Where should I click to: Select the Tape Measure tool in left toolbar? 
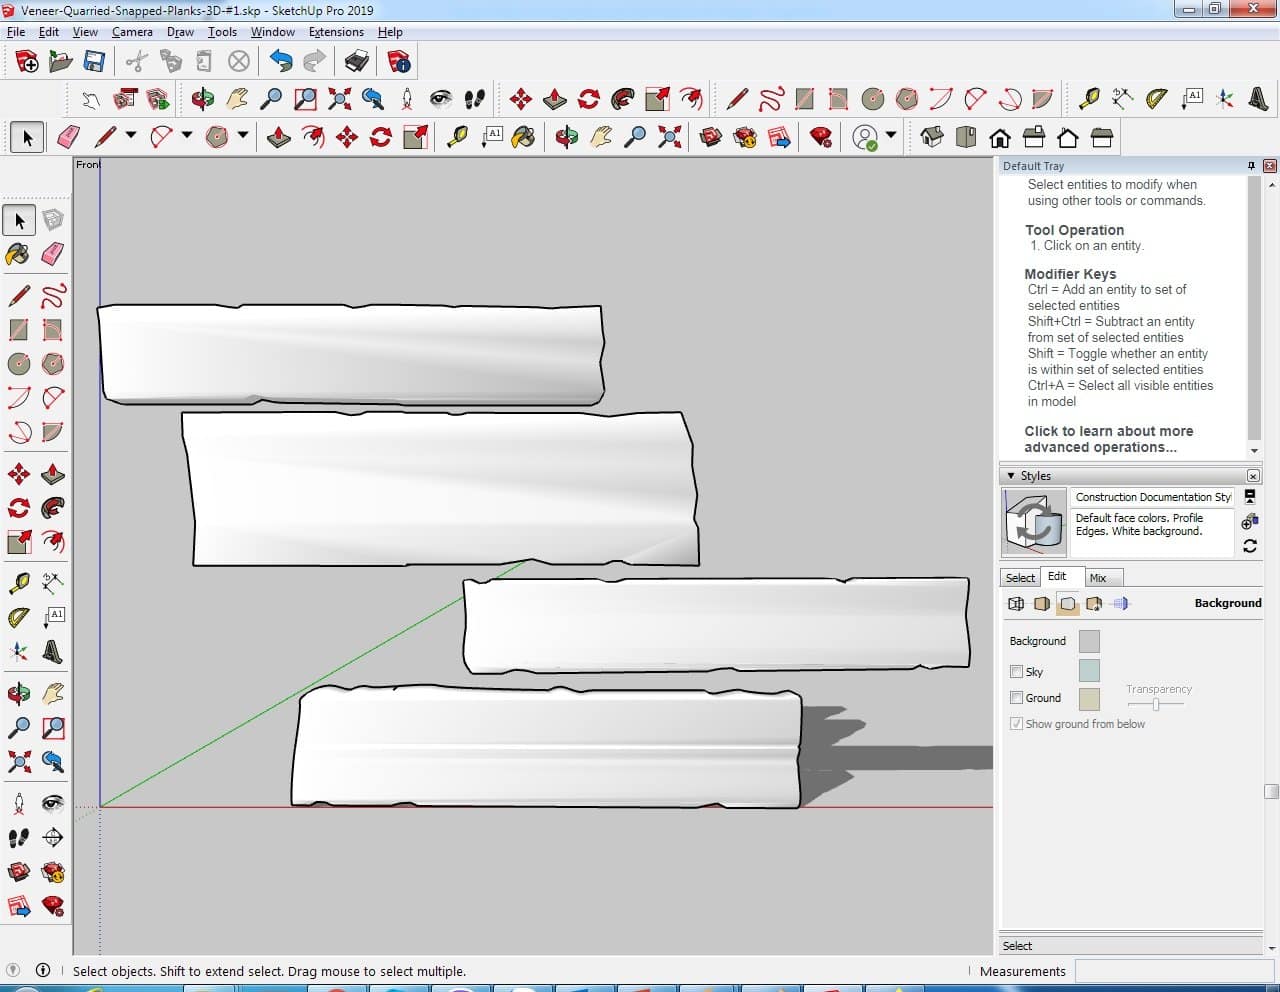click(18, 582)
